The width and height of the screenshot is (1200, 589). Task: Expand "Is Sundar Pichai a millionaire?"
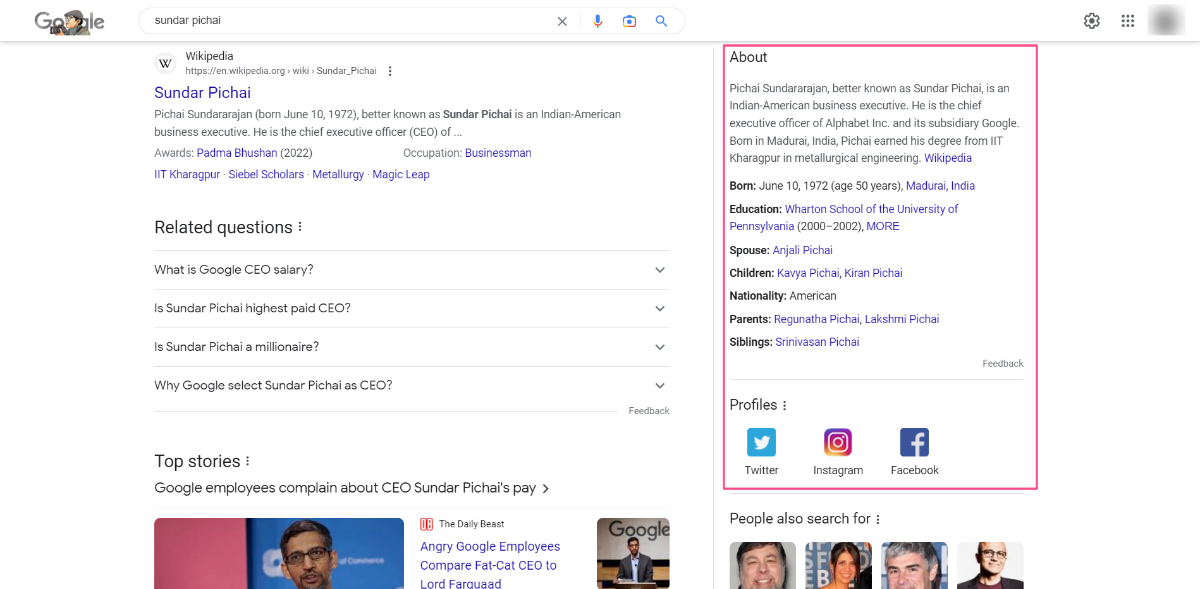point(411,347)
